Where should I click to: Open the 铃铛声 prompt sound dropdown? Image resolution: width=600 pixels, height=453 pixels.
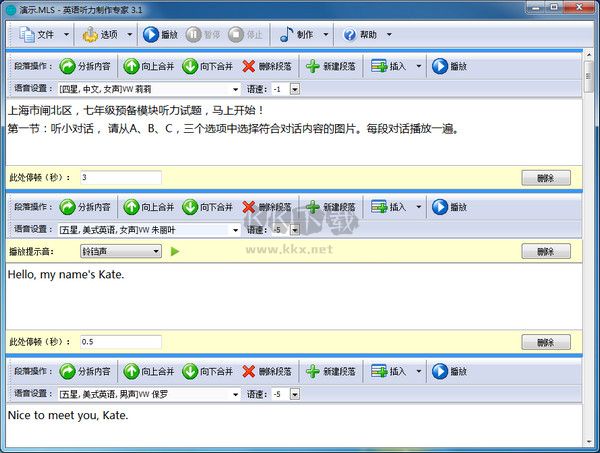[x=121, y=251]
